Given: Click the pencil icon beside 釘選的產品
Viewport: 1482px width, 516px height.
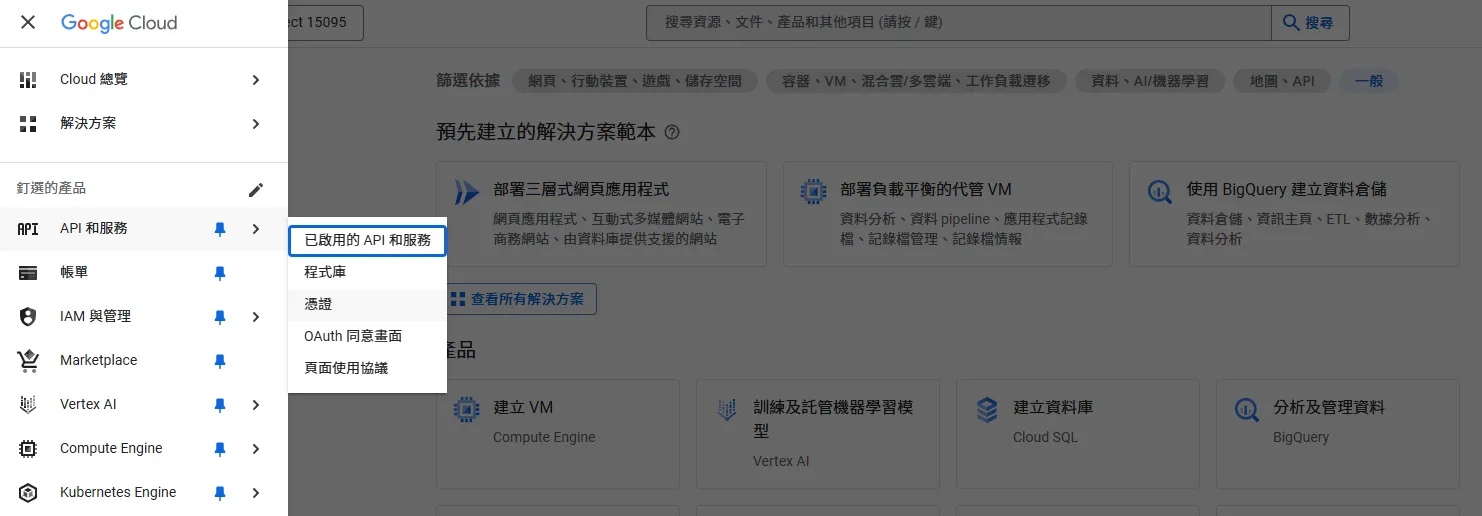Looking at the screenshot, I should click(x=256, y=189).
